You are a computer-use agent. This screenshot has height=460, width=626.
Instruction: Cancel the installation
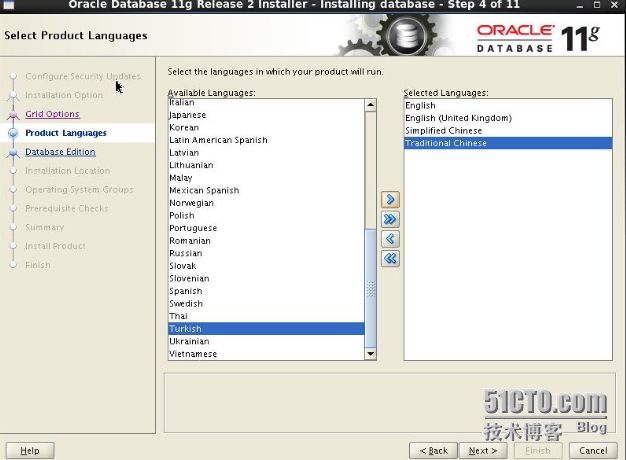click(593, 450)
